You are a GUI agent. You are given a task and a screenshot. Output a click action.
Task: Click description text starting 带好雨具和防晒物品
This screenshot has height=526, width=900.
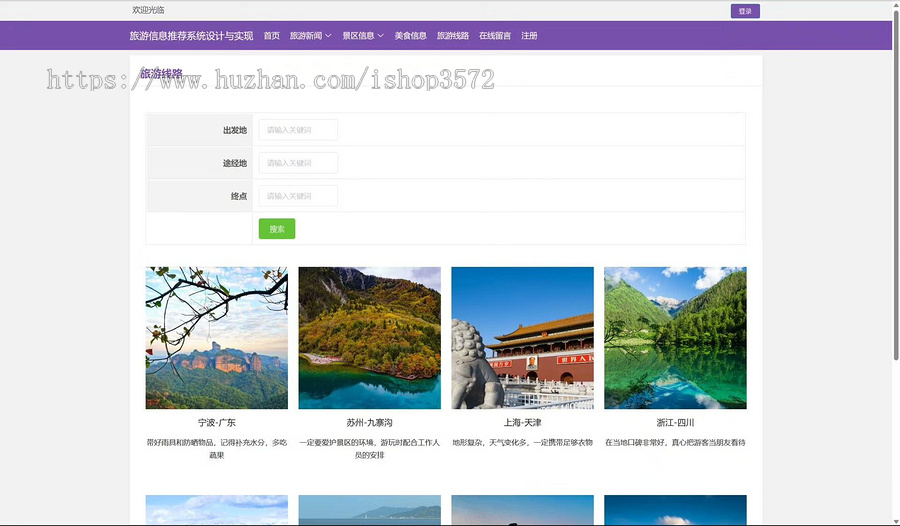point(216,448)
